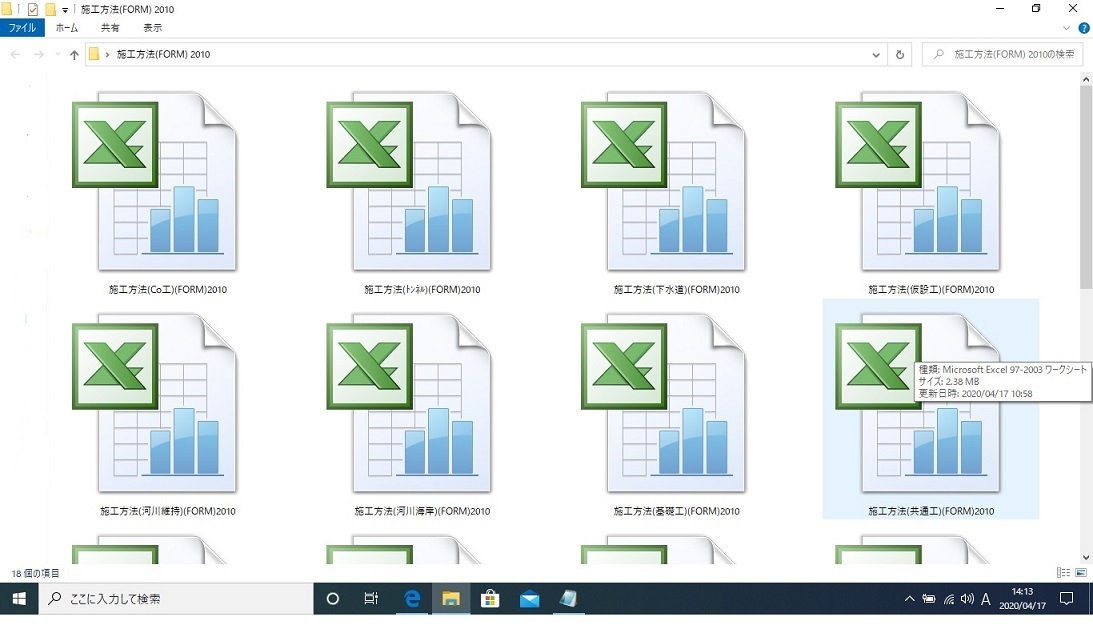Launch Microsoft Edge from the taskbar
Image resolution: width=1093 pixels, height=637 pixels.
[x=412, y=599]
